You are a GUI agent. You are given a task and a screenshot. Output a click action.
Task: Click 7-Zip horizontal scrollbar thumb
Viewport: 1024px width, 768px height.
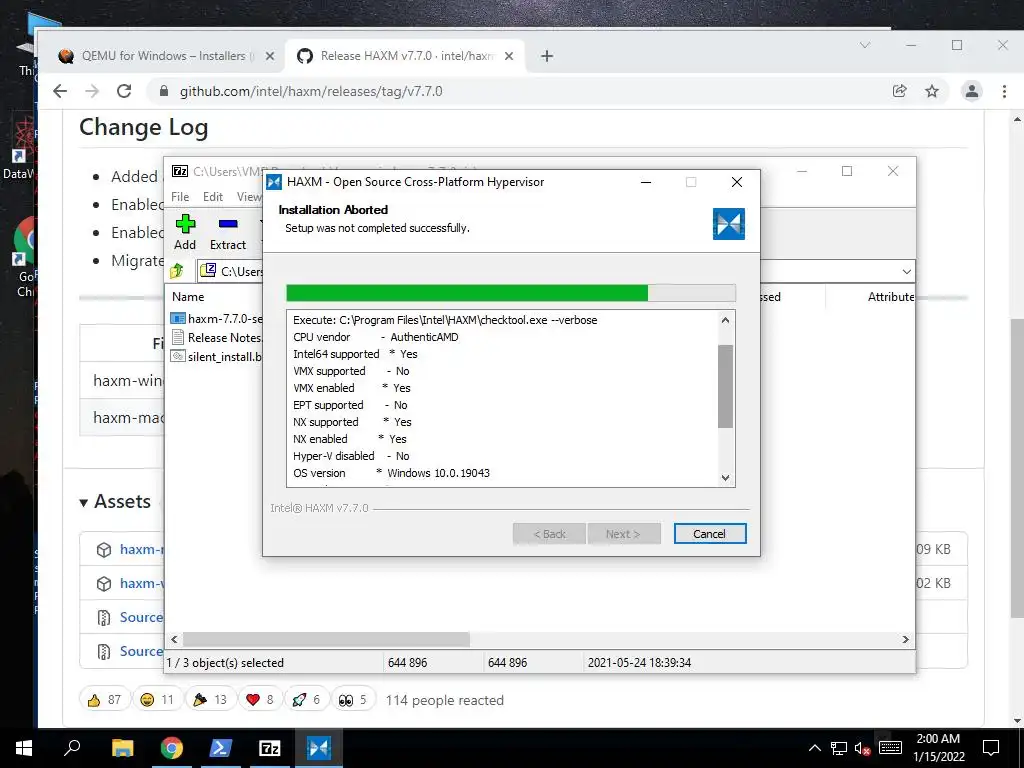(x=326, y=639)
